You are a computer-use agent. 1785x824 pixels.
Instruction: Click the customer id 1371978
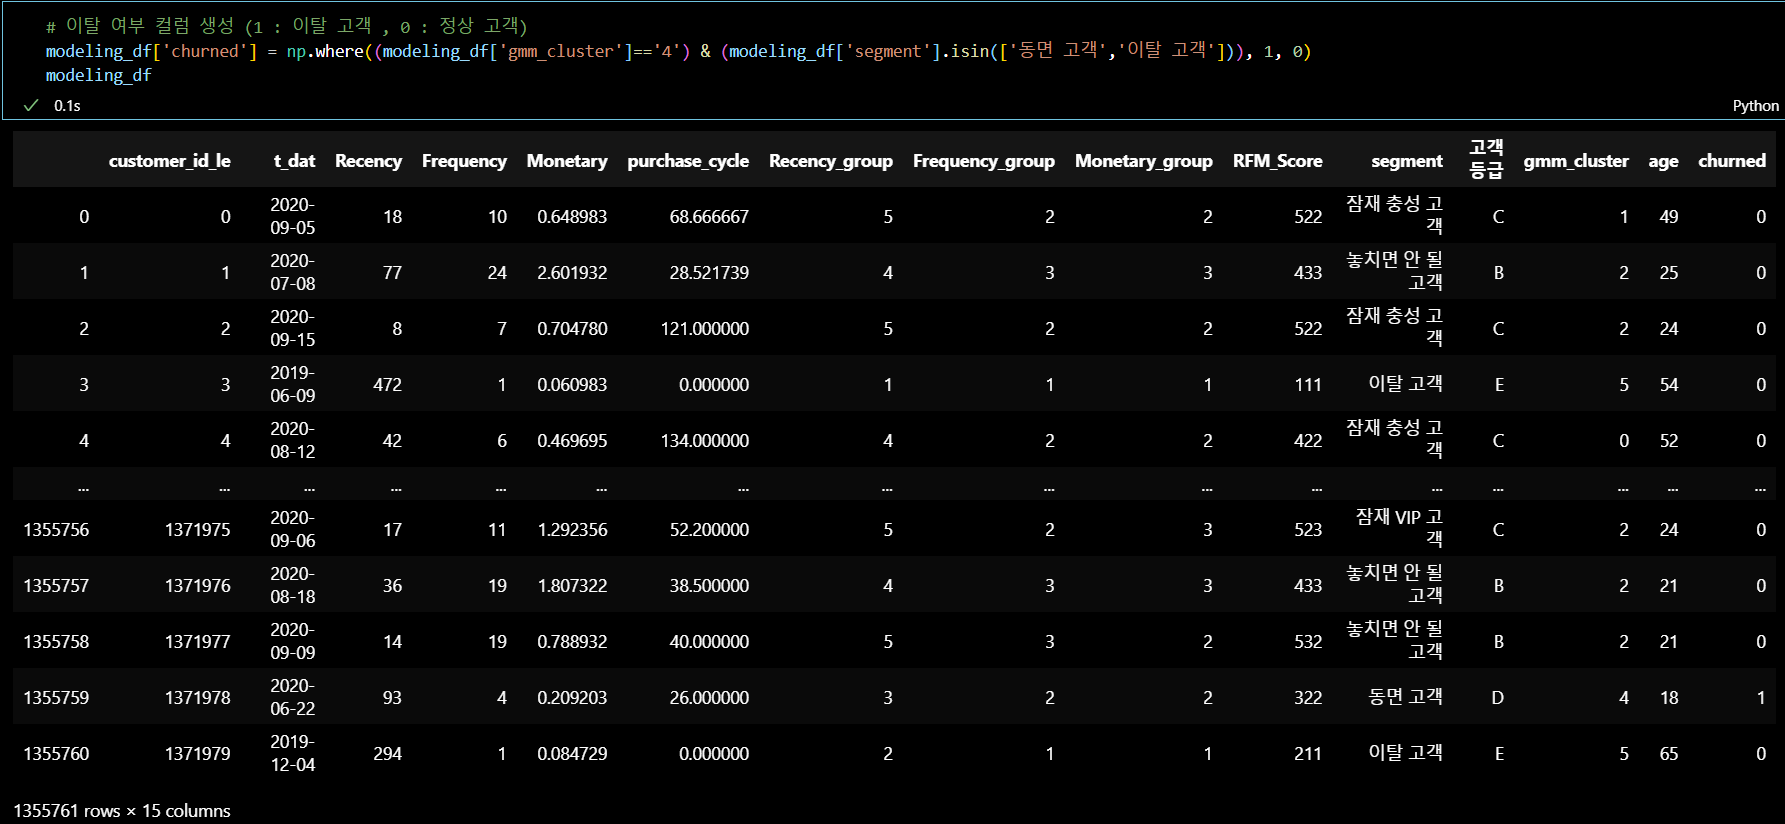coord(197,698)
